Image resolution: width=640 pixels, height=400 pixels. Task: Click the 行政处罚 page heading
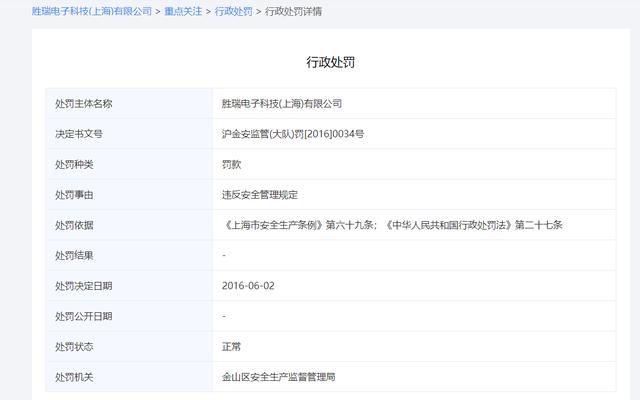pos(330,62)
